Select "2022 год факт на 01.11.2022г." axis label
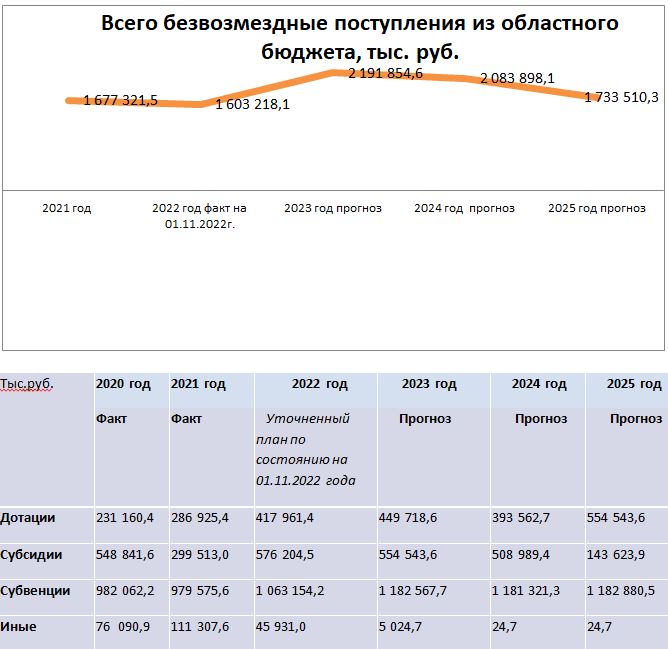 199,216
